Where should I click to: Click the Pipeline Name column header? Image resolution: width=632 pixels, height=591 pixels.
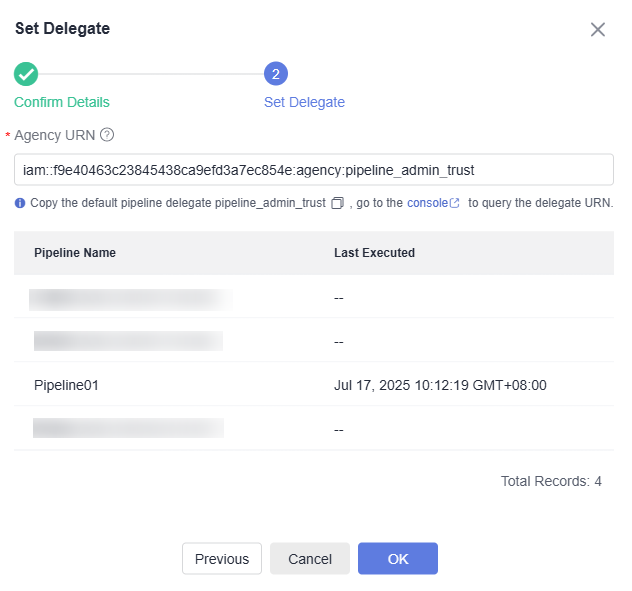click(75, 253)
